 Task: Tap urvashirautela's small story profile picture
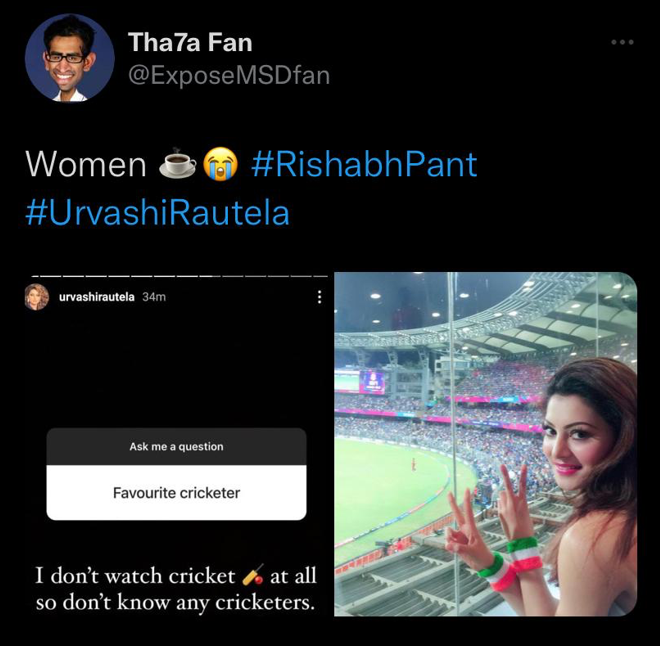(36, 297)
